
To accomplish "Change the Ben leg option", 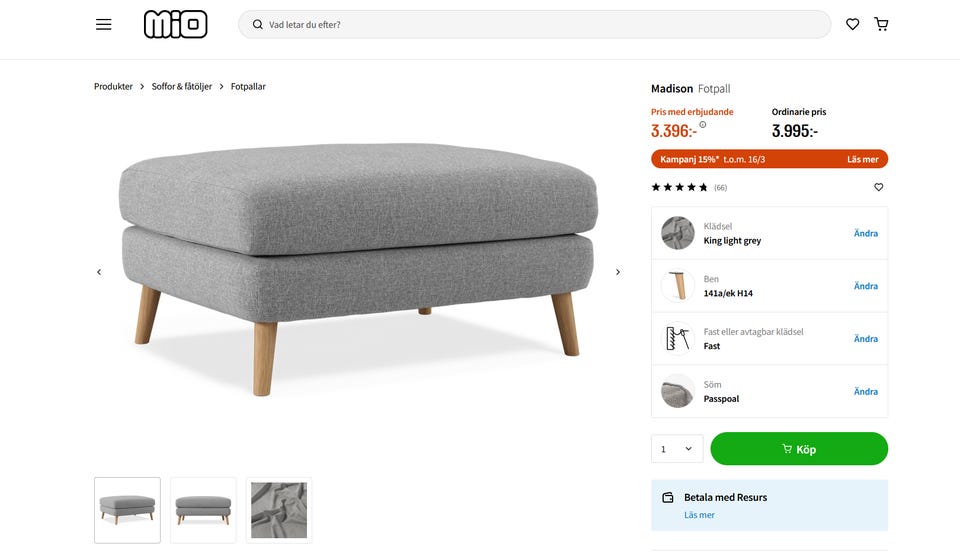I will [x=865, y=286].
